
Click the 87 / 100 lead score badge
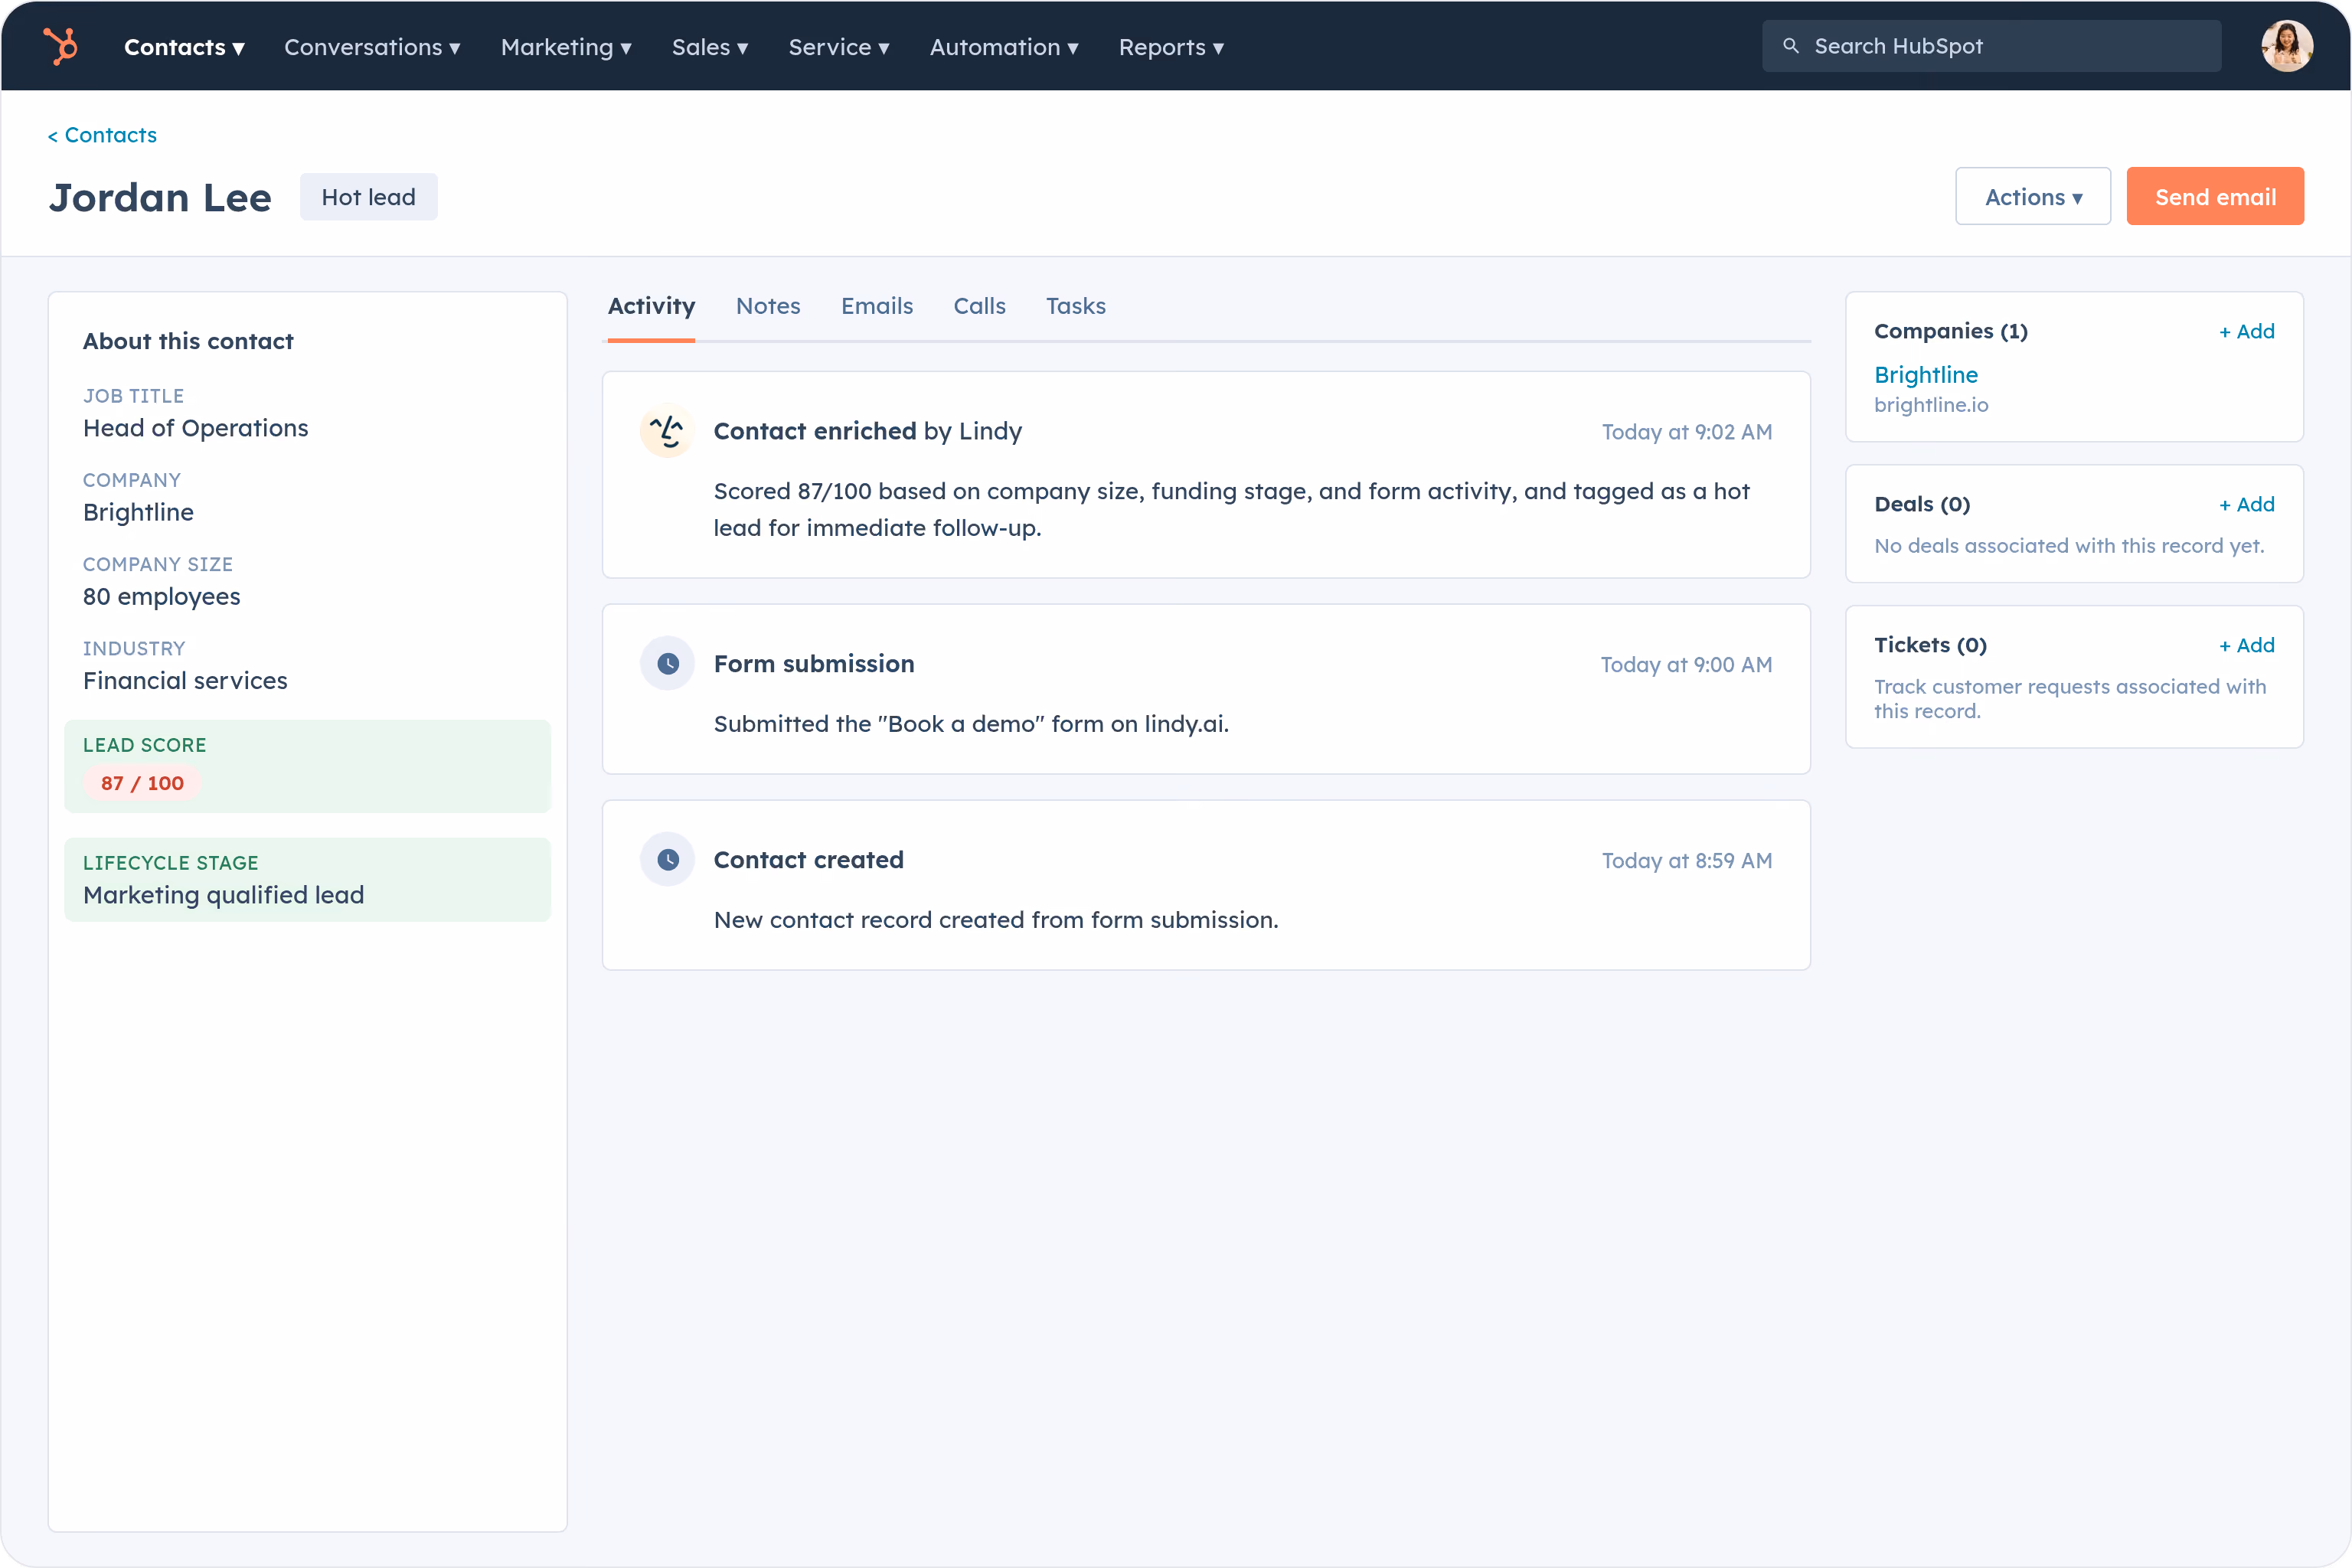coord(142,783)
